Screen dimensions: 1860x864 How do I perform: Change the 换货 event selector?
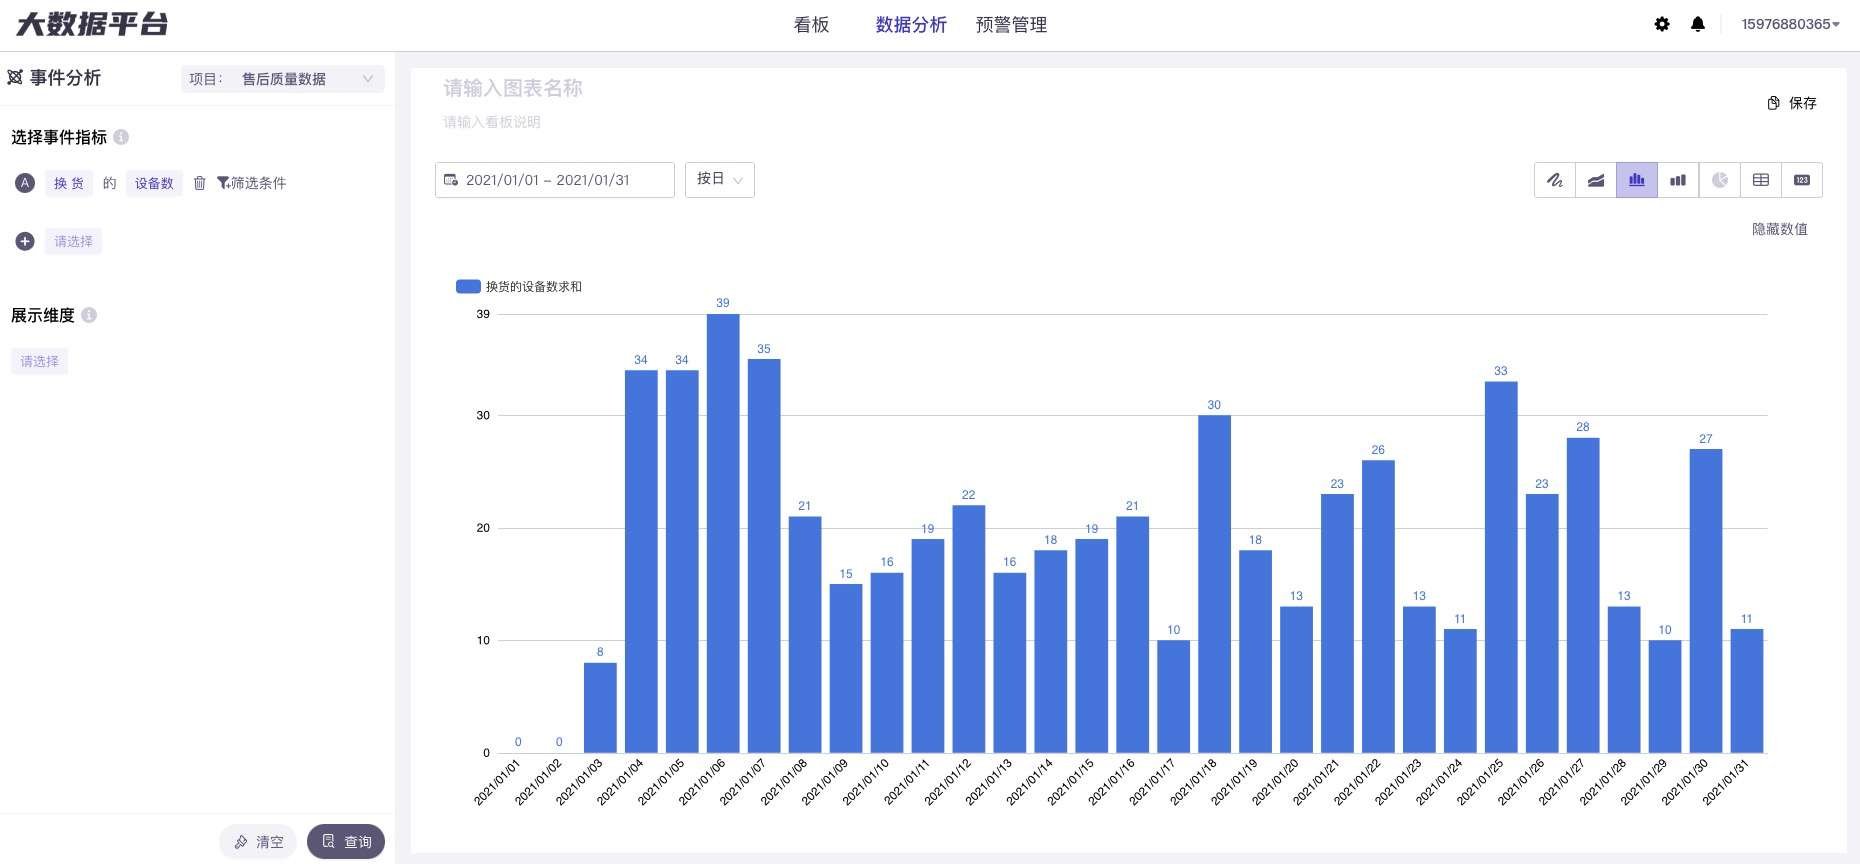tap(69, 183)
